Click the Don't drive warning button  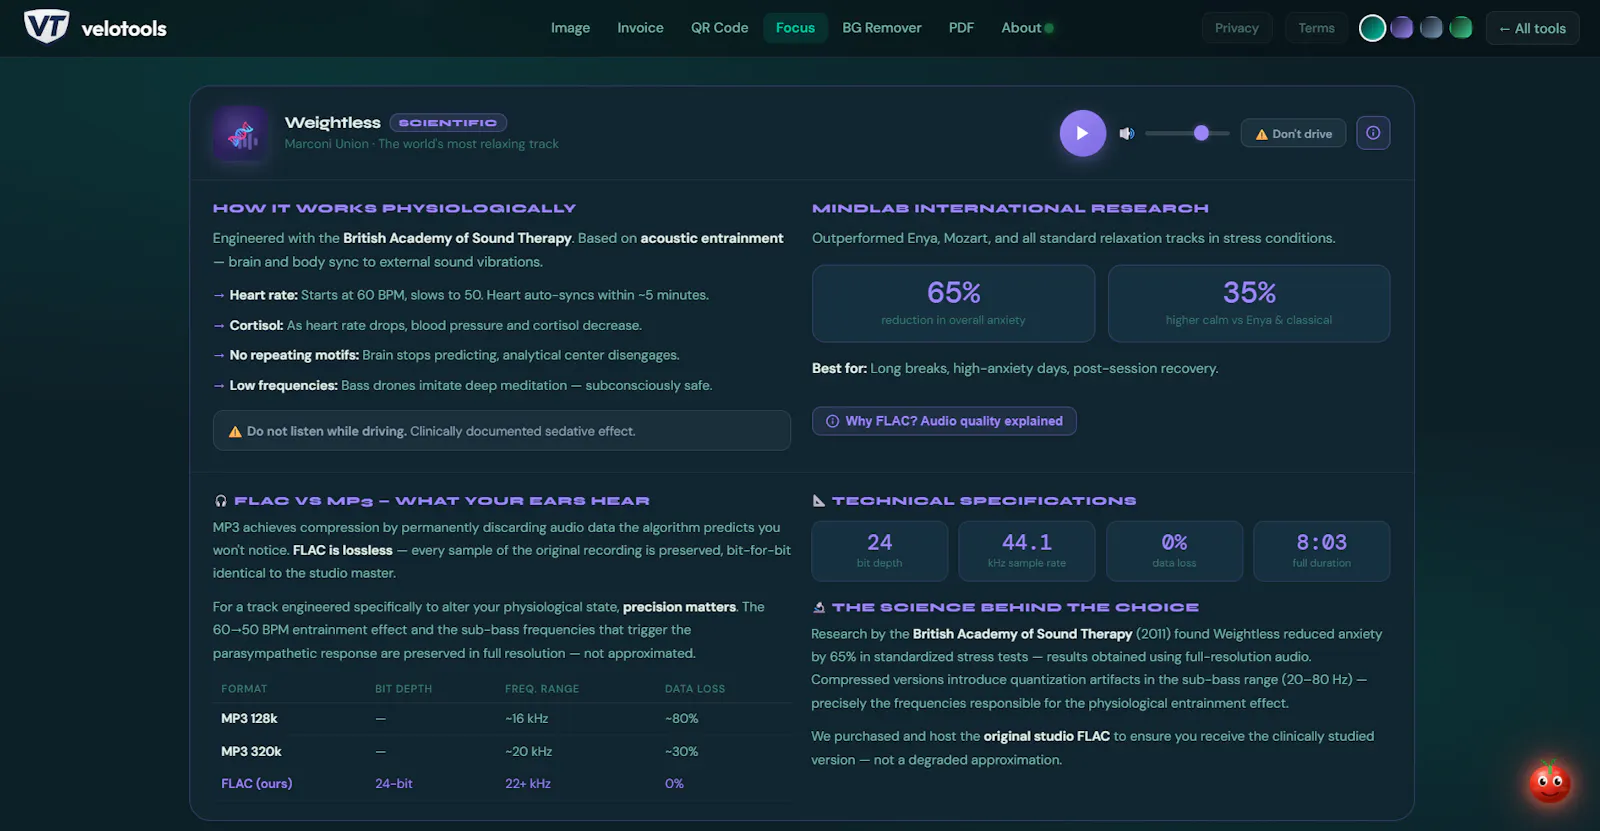1294,133
